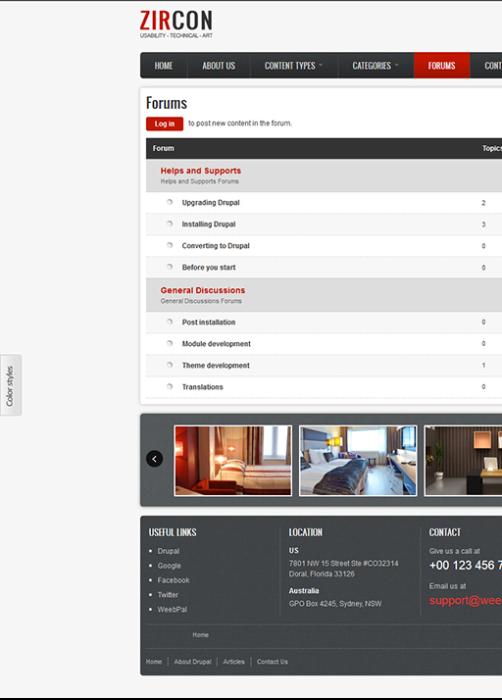Open the red bedroom thumbnail

(x=233, y=460)
